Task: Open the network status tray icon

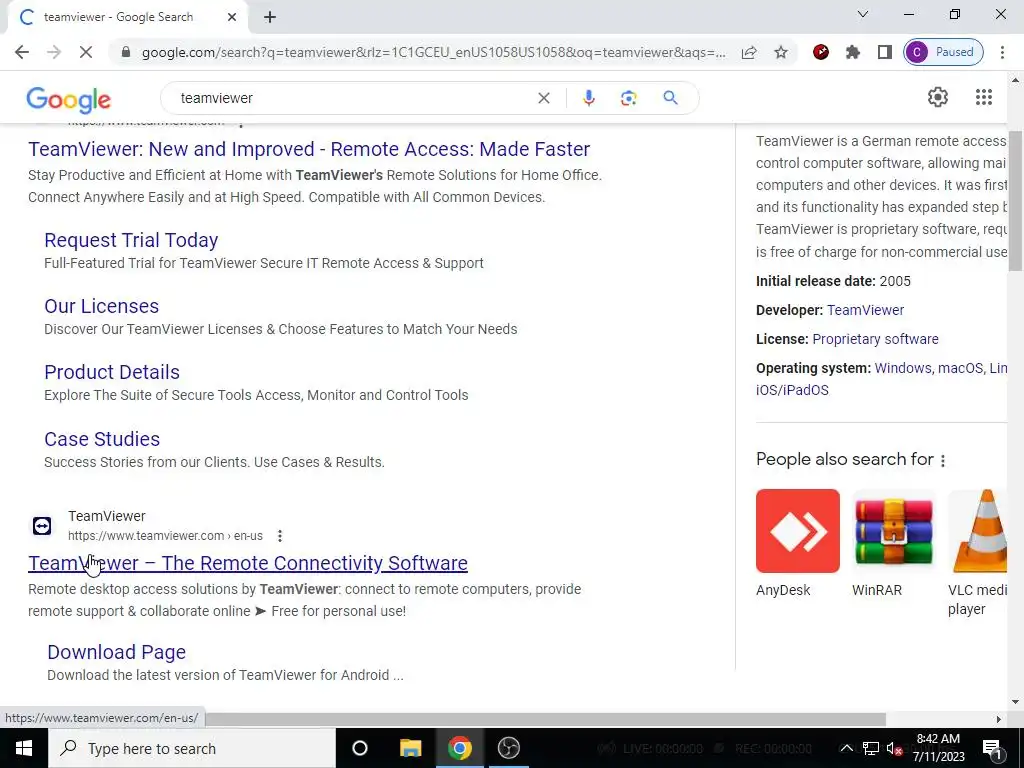Action: pyautogui.click(x=870, y=748)
